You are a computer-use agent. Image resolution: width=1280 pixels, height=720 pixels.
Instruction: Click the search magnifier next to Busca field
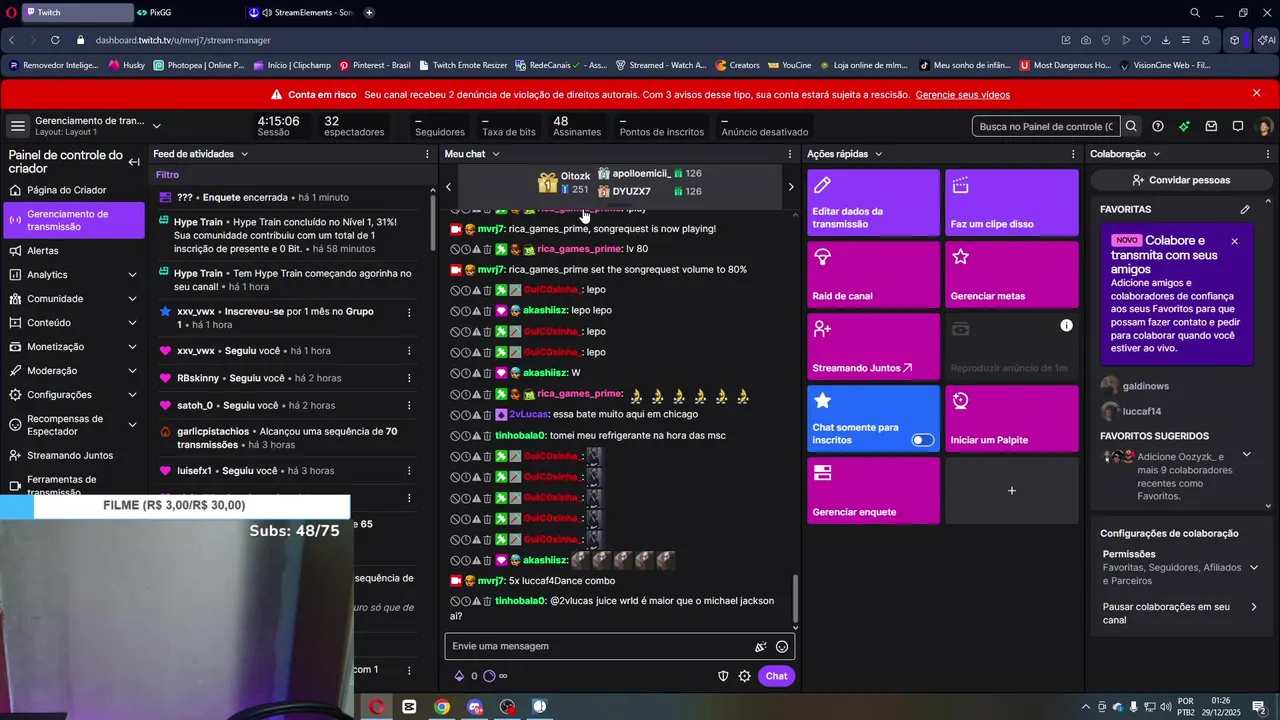(x=1131, y=126)
